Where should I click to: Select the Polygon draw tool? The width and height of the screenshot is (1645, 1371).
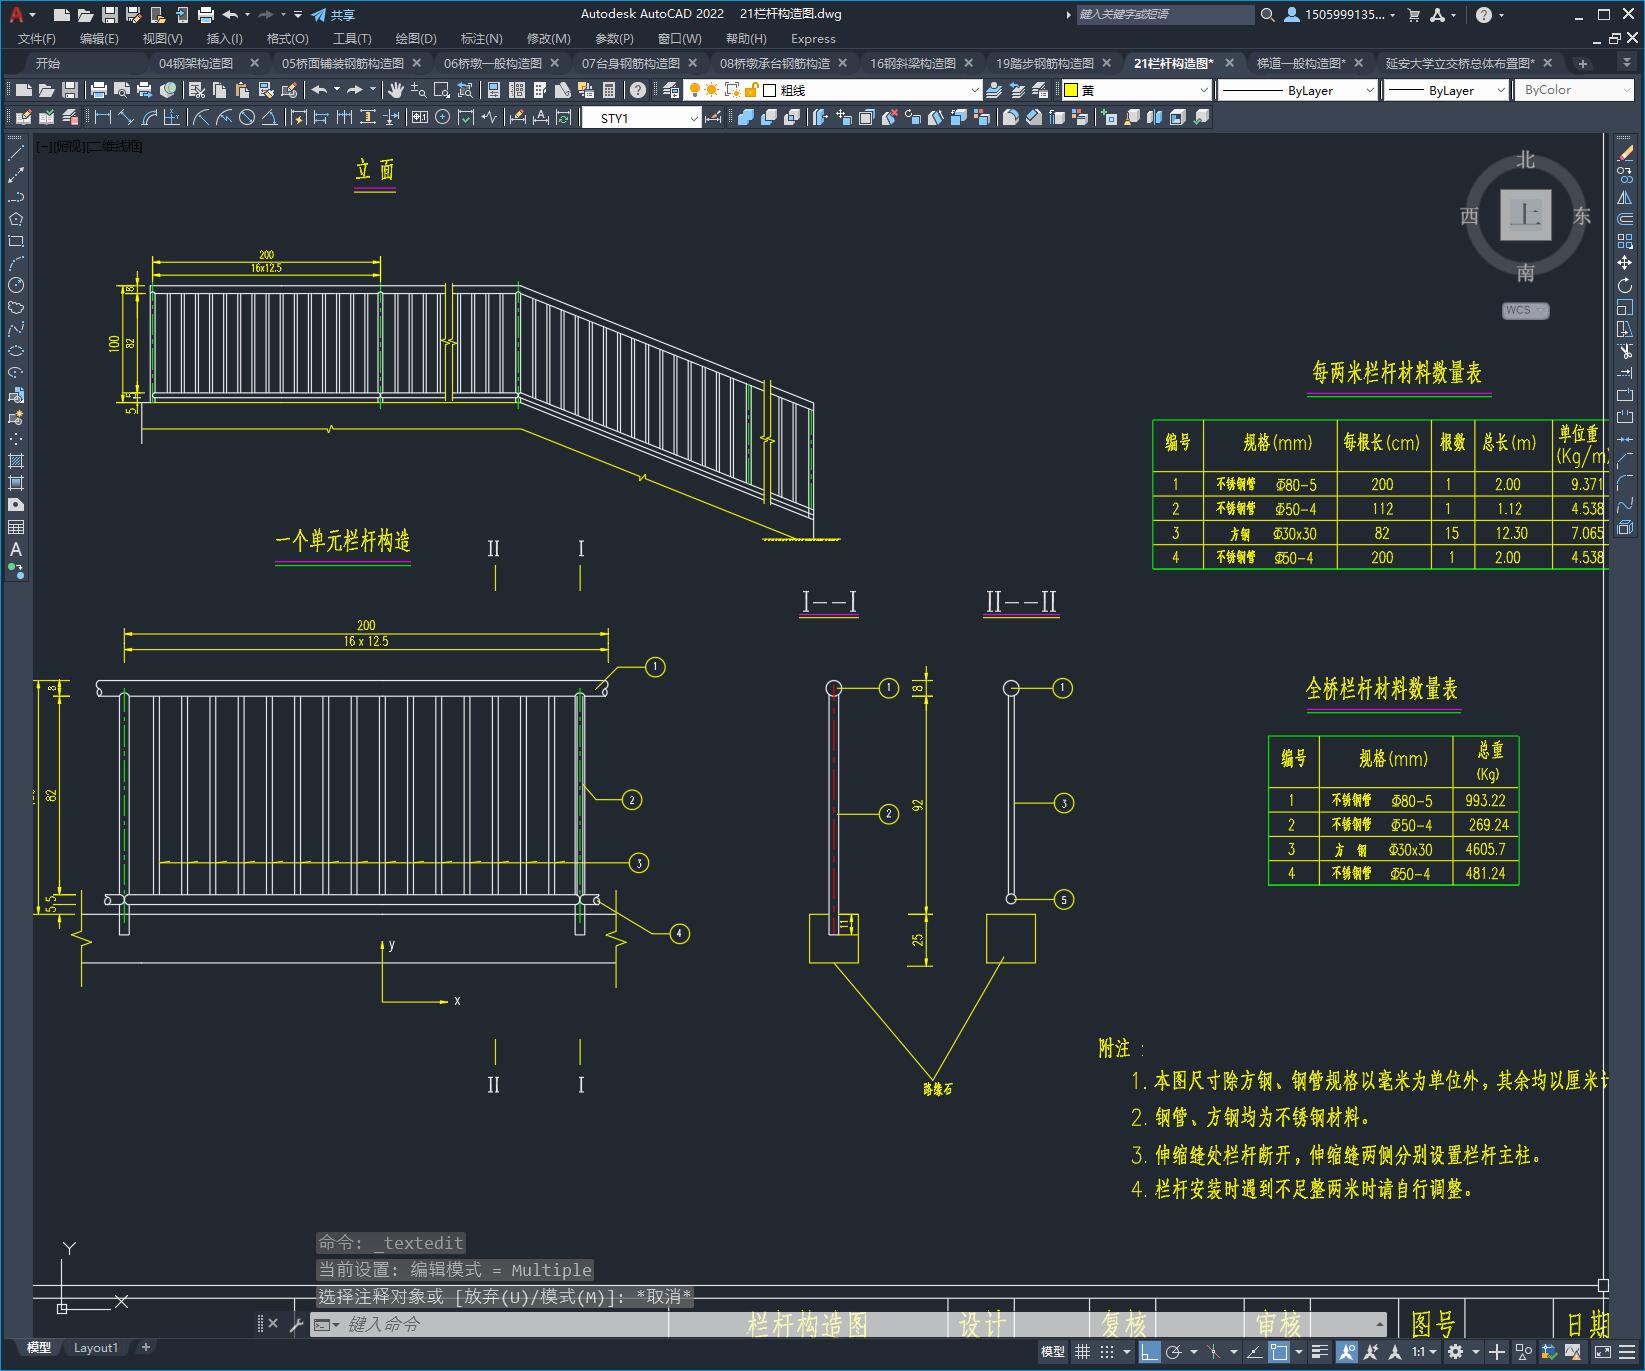(x=16, y=219)
